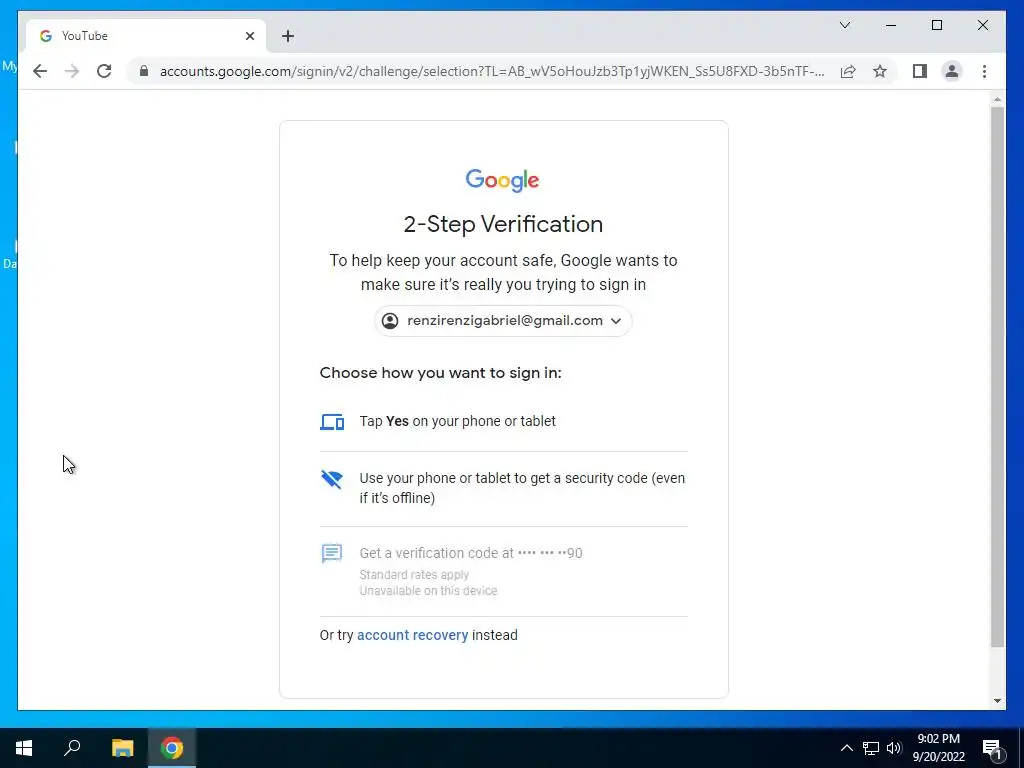Click the scrollbar up arrow

coord(997,99)
